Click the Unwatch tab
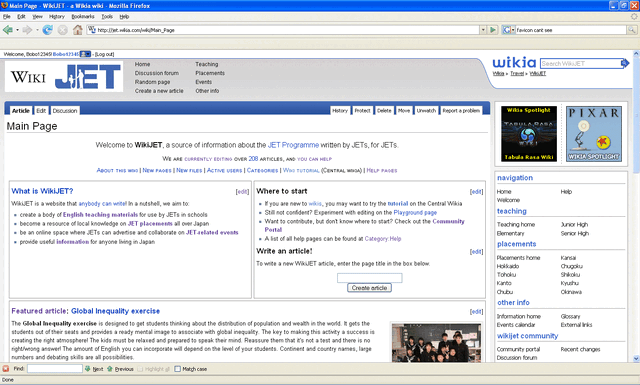 coord(427,111)
